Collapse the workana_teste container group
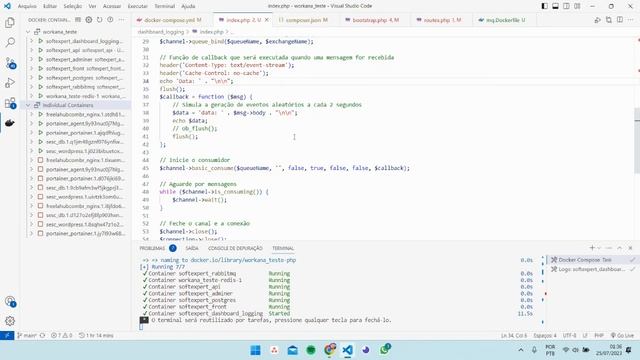Viewport: 640px width, 360px height. click(x=28, y=32)
